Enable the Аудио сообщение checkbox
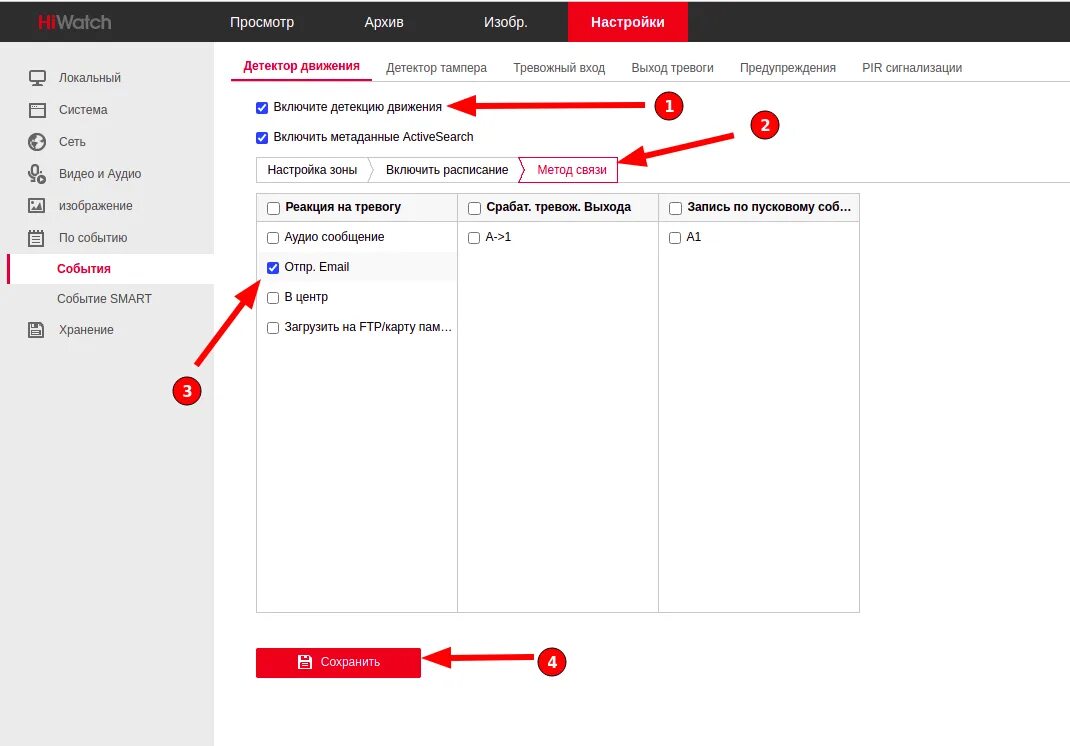This screenshot has width=1070, height=746. pyautogui.click(x=273, y=238)
